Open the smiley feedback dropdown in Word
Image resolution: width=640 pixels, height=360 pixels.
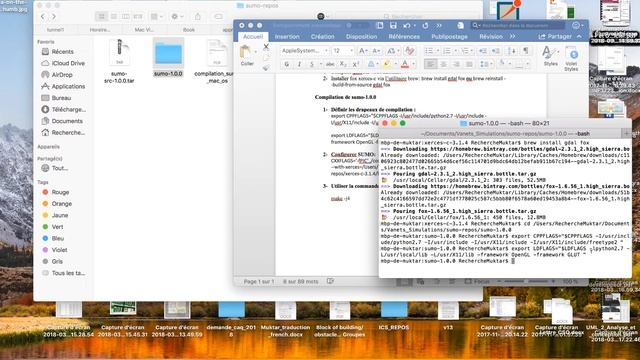click(x=577, y=25)
